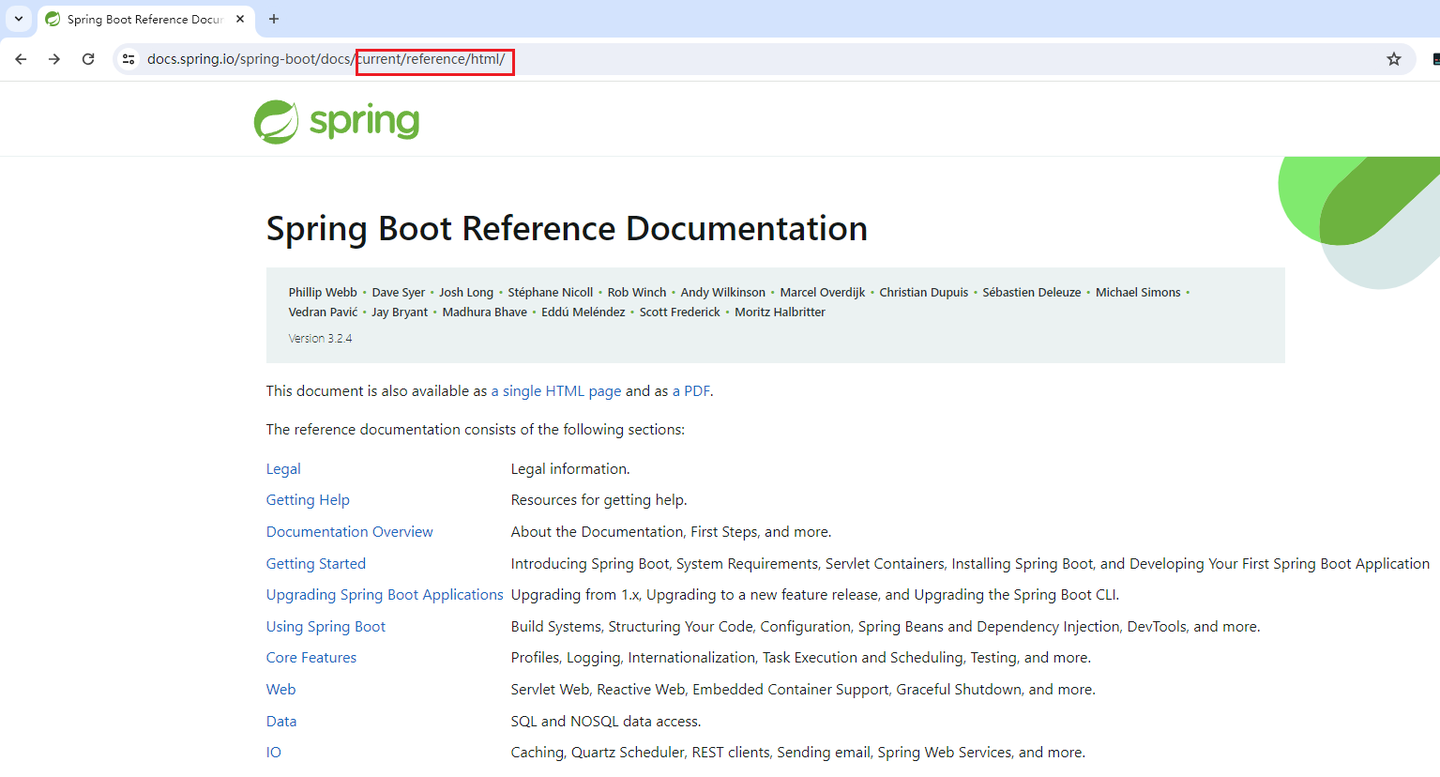Reload the current page

point(88,59)
